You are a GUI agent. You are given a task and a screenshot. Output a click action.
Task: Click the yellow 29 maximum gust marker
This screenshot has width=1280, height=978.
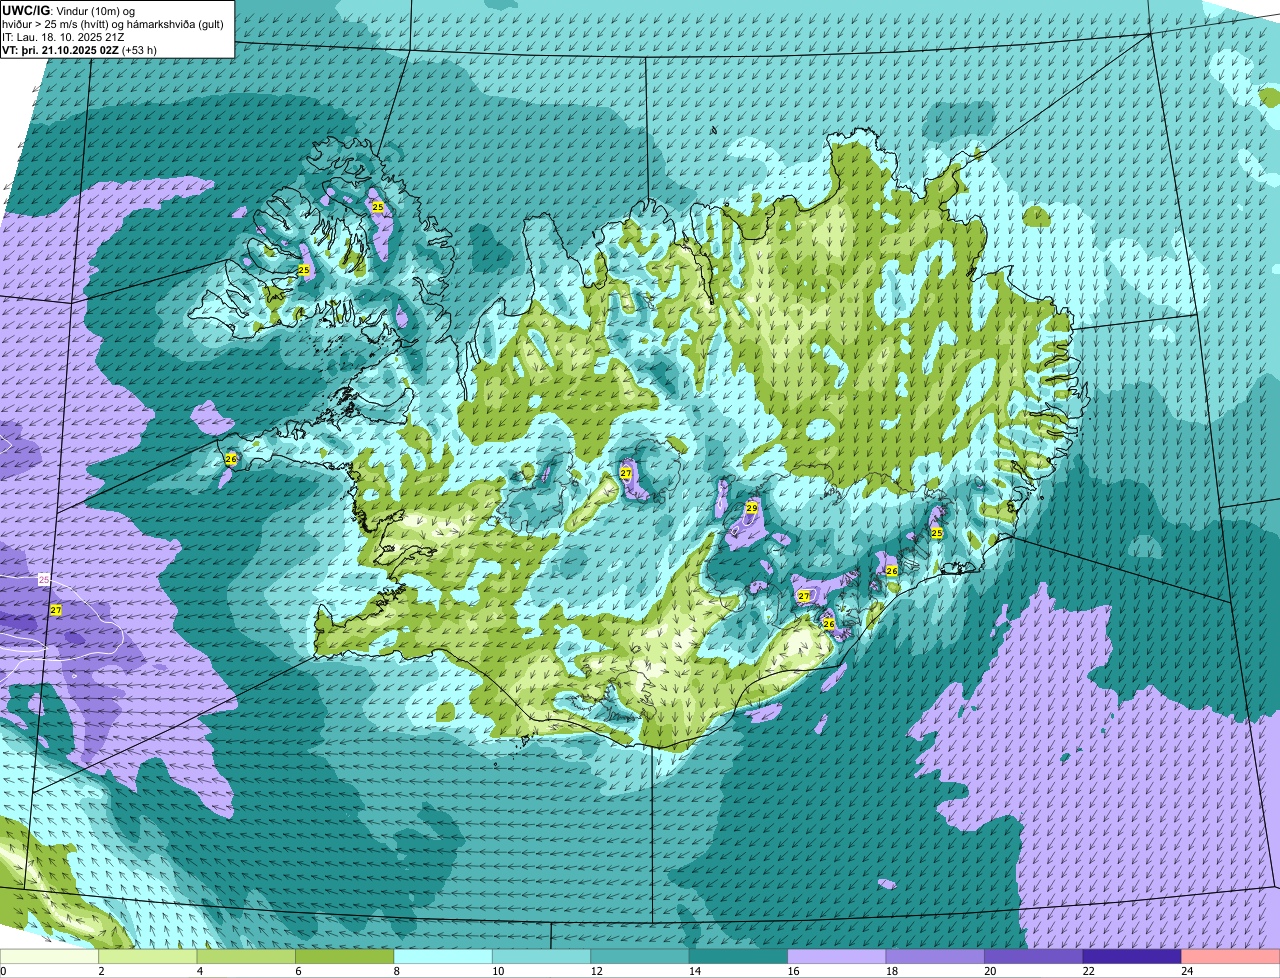[752, 508]
